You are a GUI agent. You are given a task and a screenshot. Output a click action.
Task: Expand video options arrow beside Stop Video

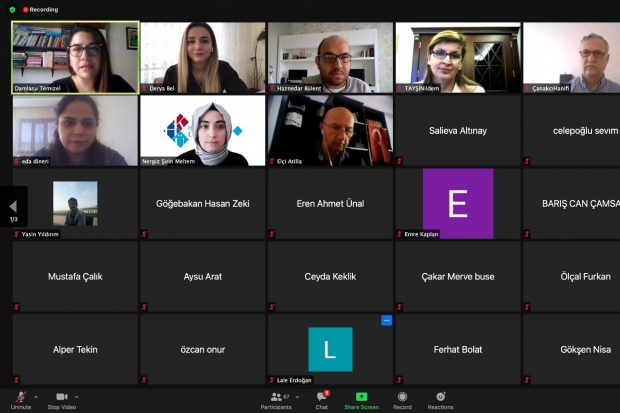[x=77, y=397]
